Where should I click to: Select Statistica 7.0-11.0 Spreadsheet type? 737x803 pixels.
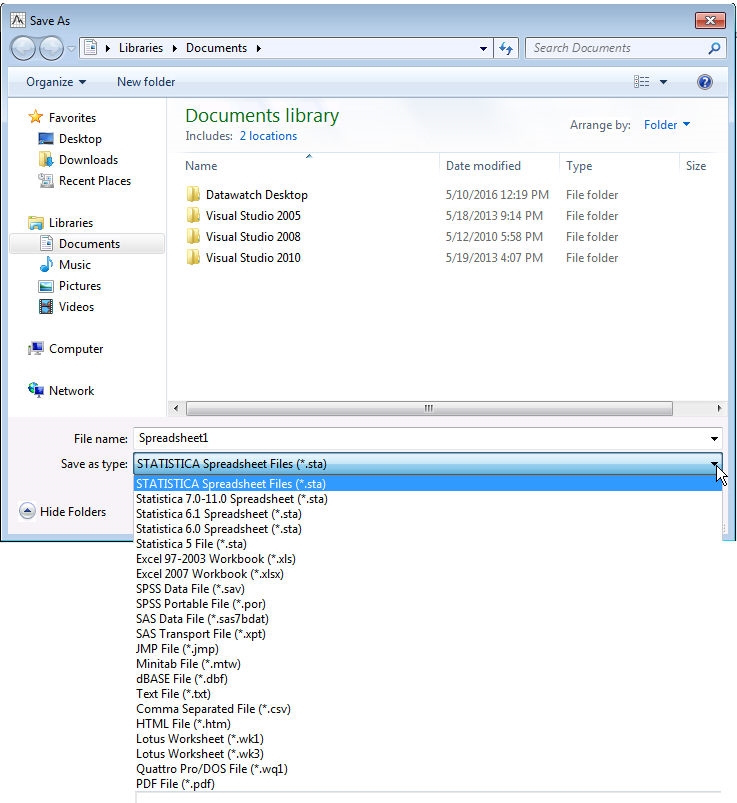coord(428,498)
